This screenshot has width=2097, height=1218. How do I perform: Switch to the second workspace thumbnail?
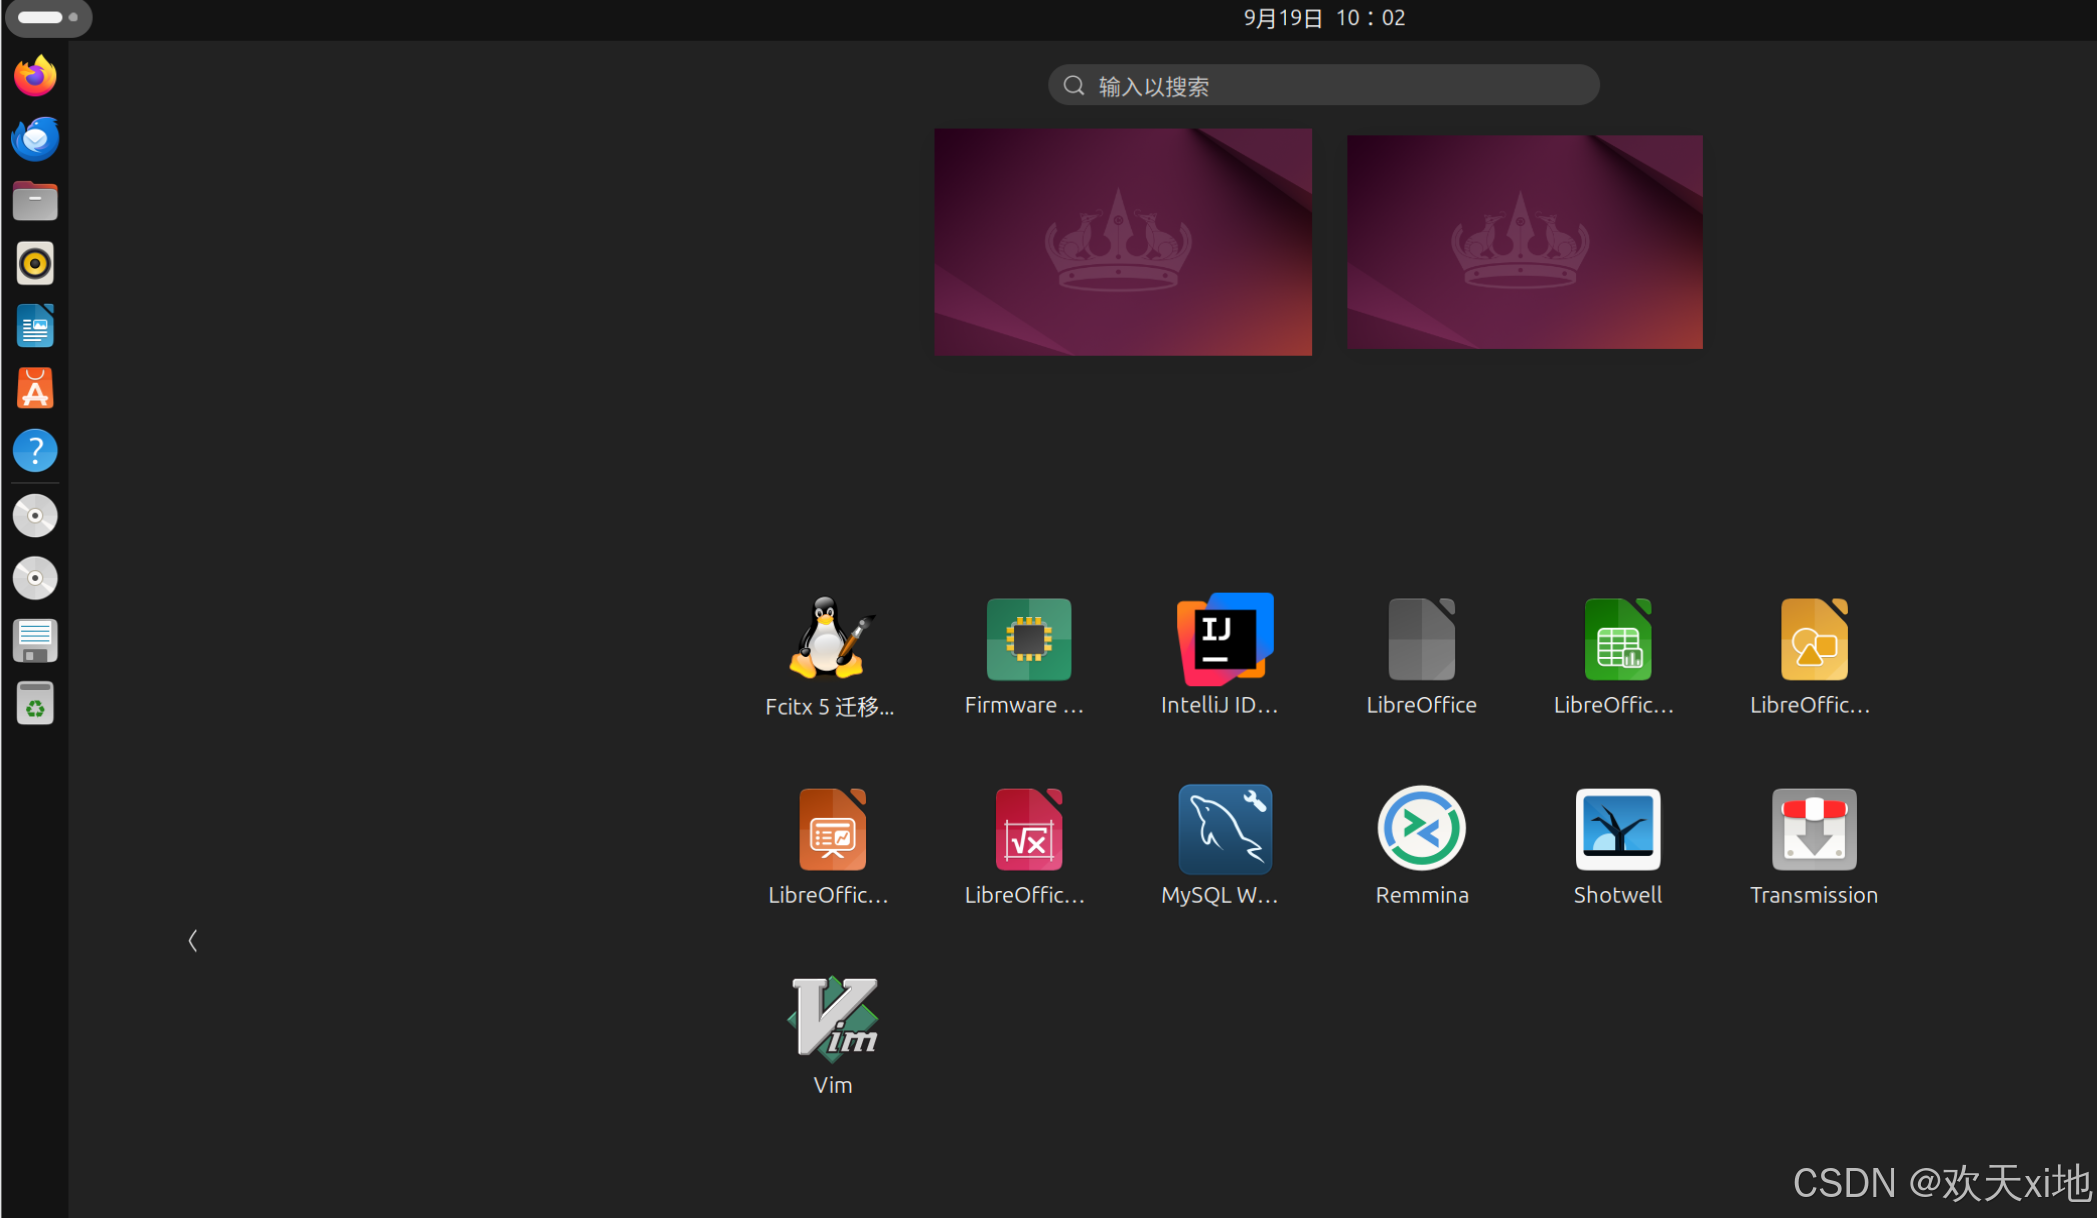click(x=1524, y=242)
